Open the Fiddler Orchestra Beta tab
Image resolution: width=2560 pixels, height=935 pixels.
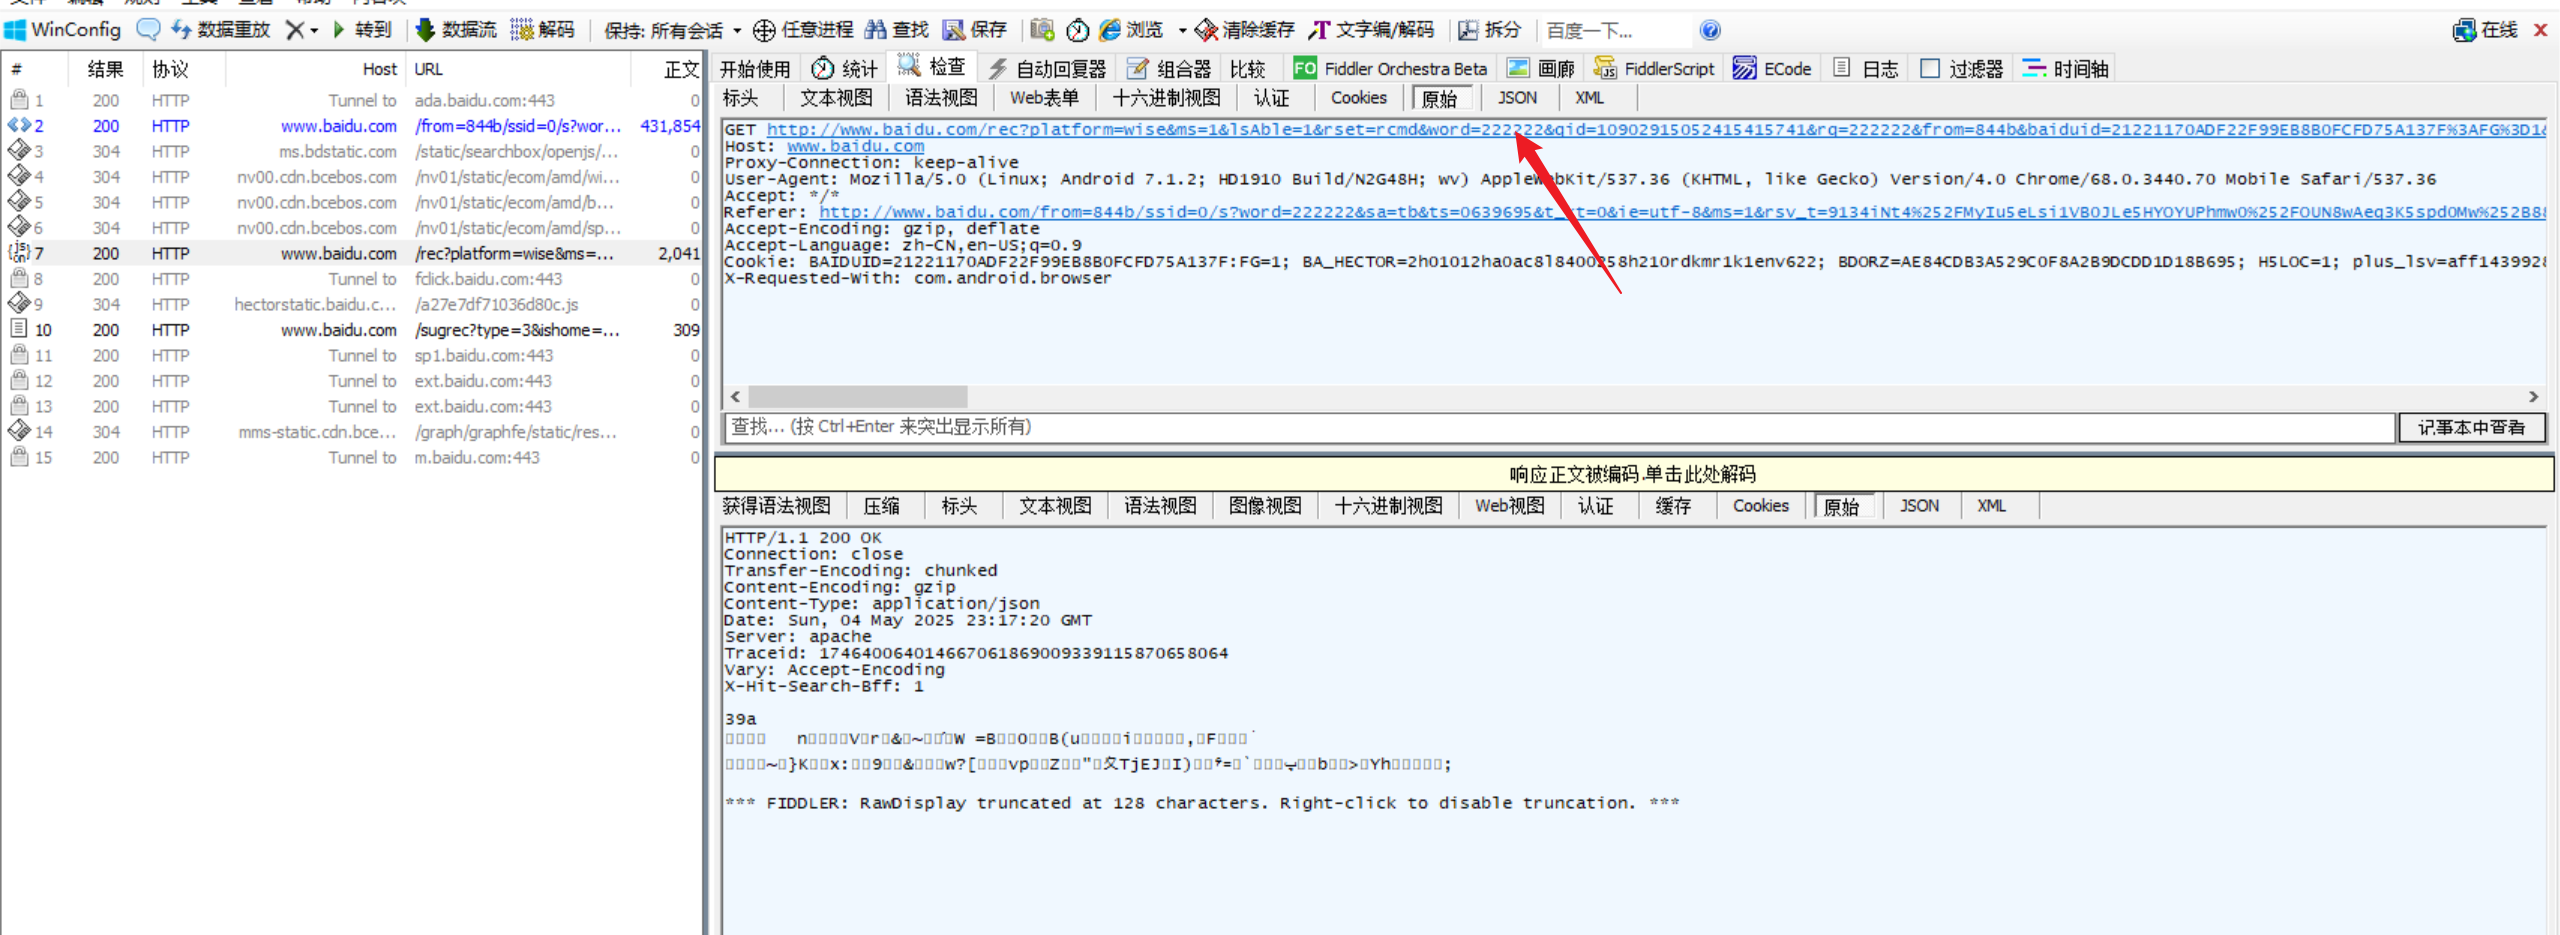(1390, 68)
